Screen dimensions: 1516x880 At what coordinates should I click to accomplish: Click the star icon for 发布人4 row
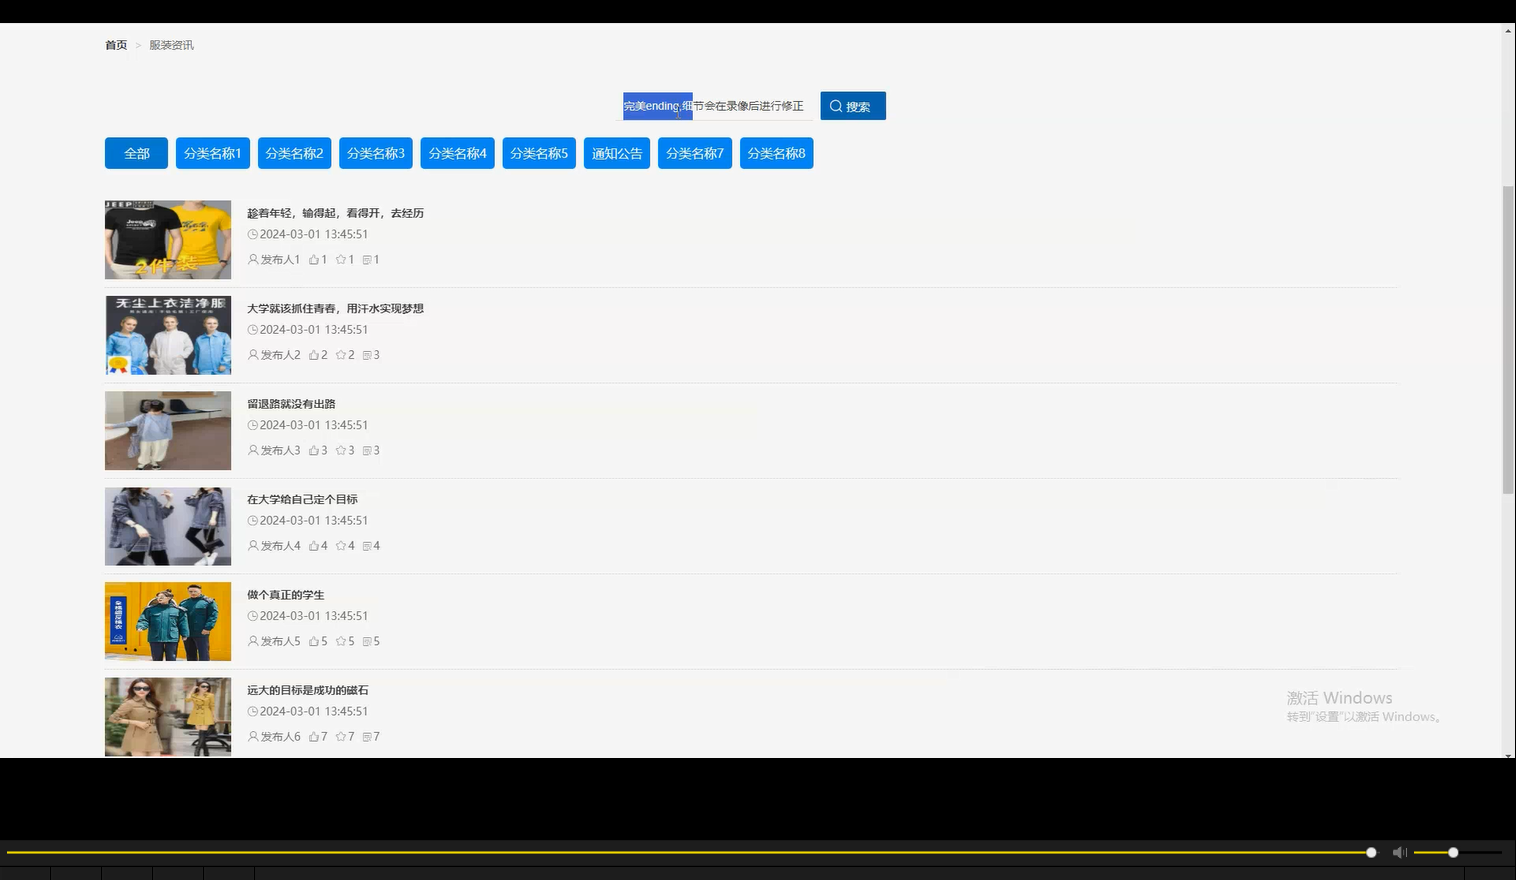tap(341, 546)
